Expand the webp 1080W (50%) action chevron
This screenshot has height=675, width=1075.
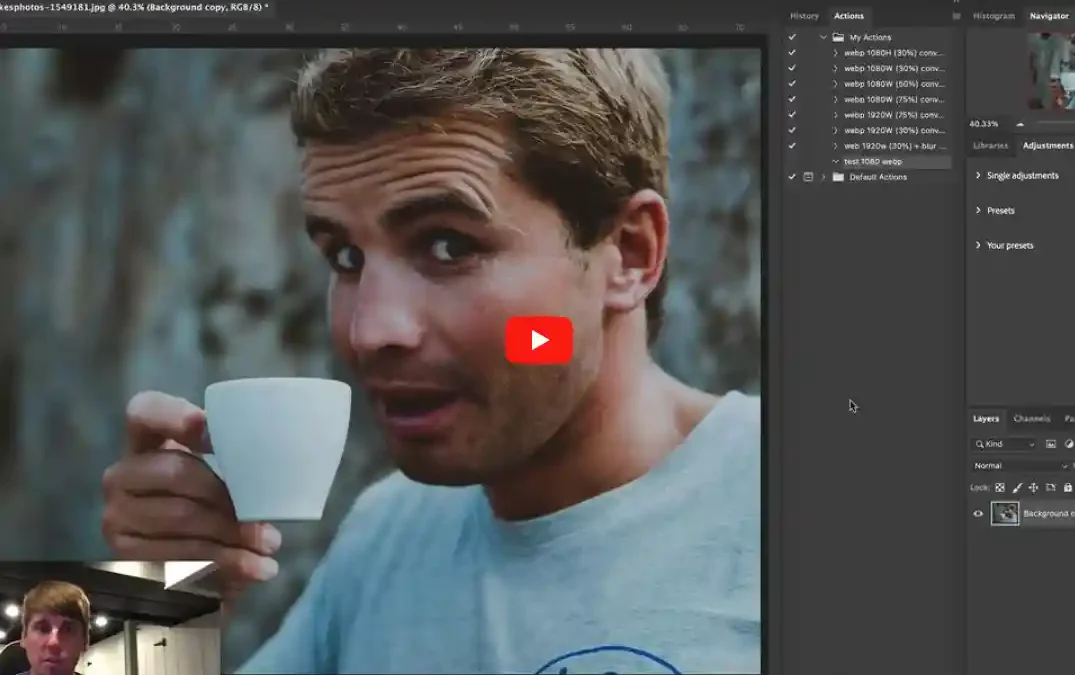coord(835,84)
